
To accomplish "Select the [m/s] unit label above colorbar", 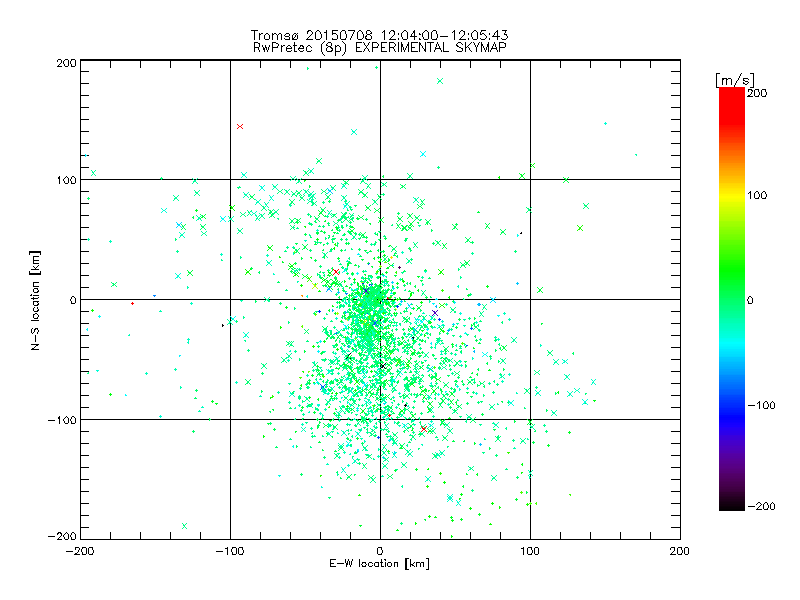I will point(735,80).
